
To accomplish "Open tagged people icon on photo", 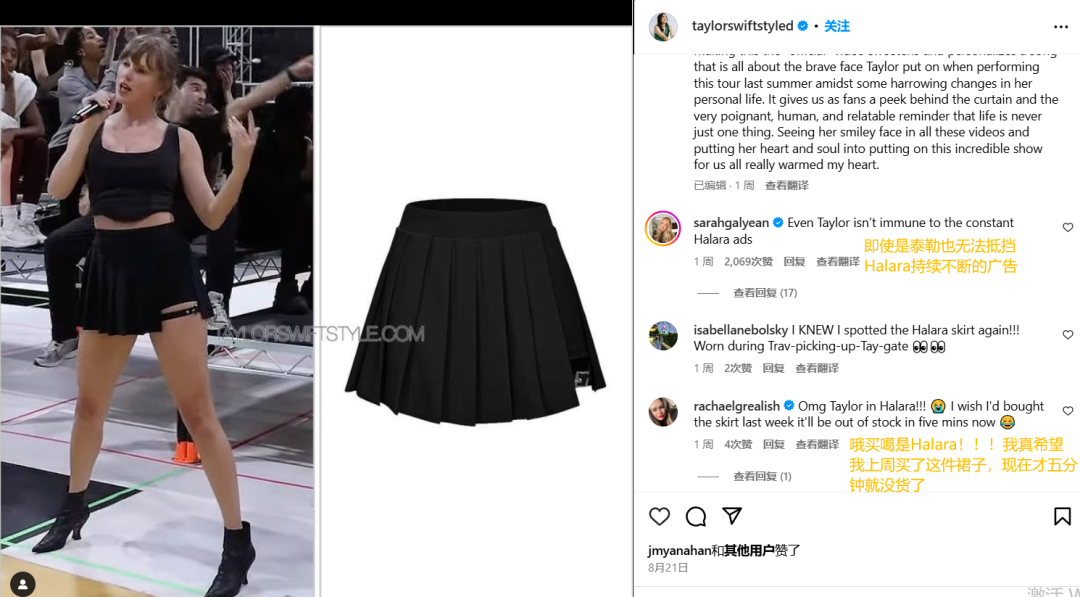I will 23,584.
